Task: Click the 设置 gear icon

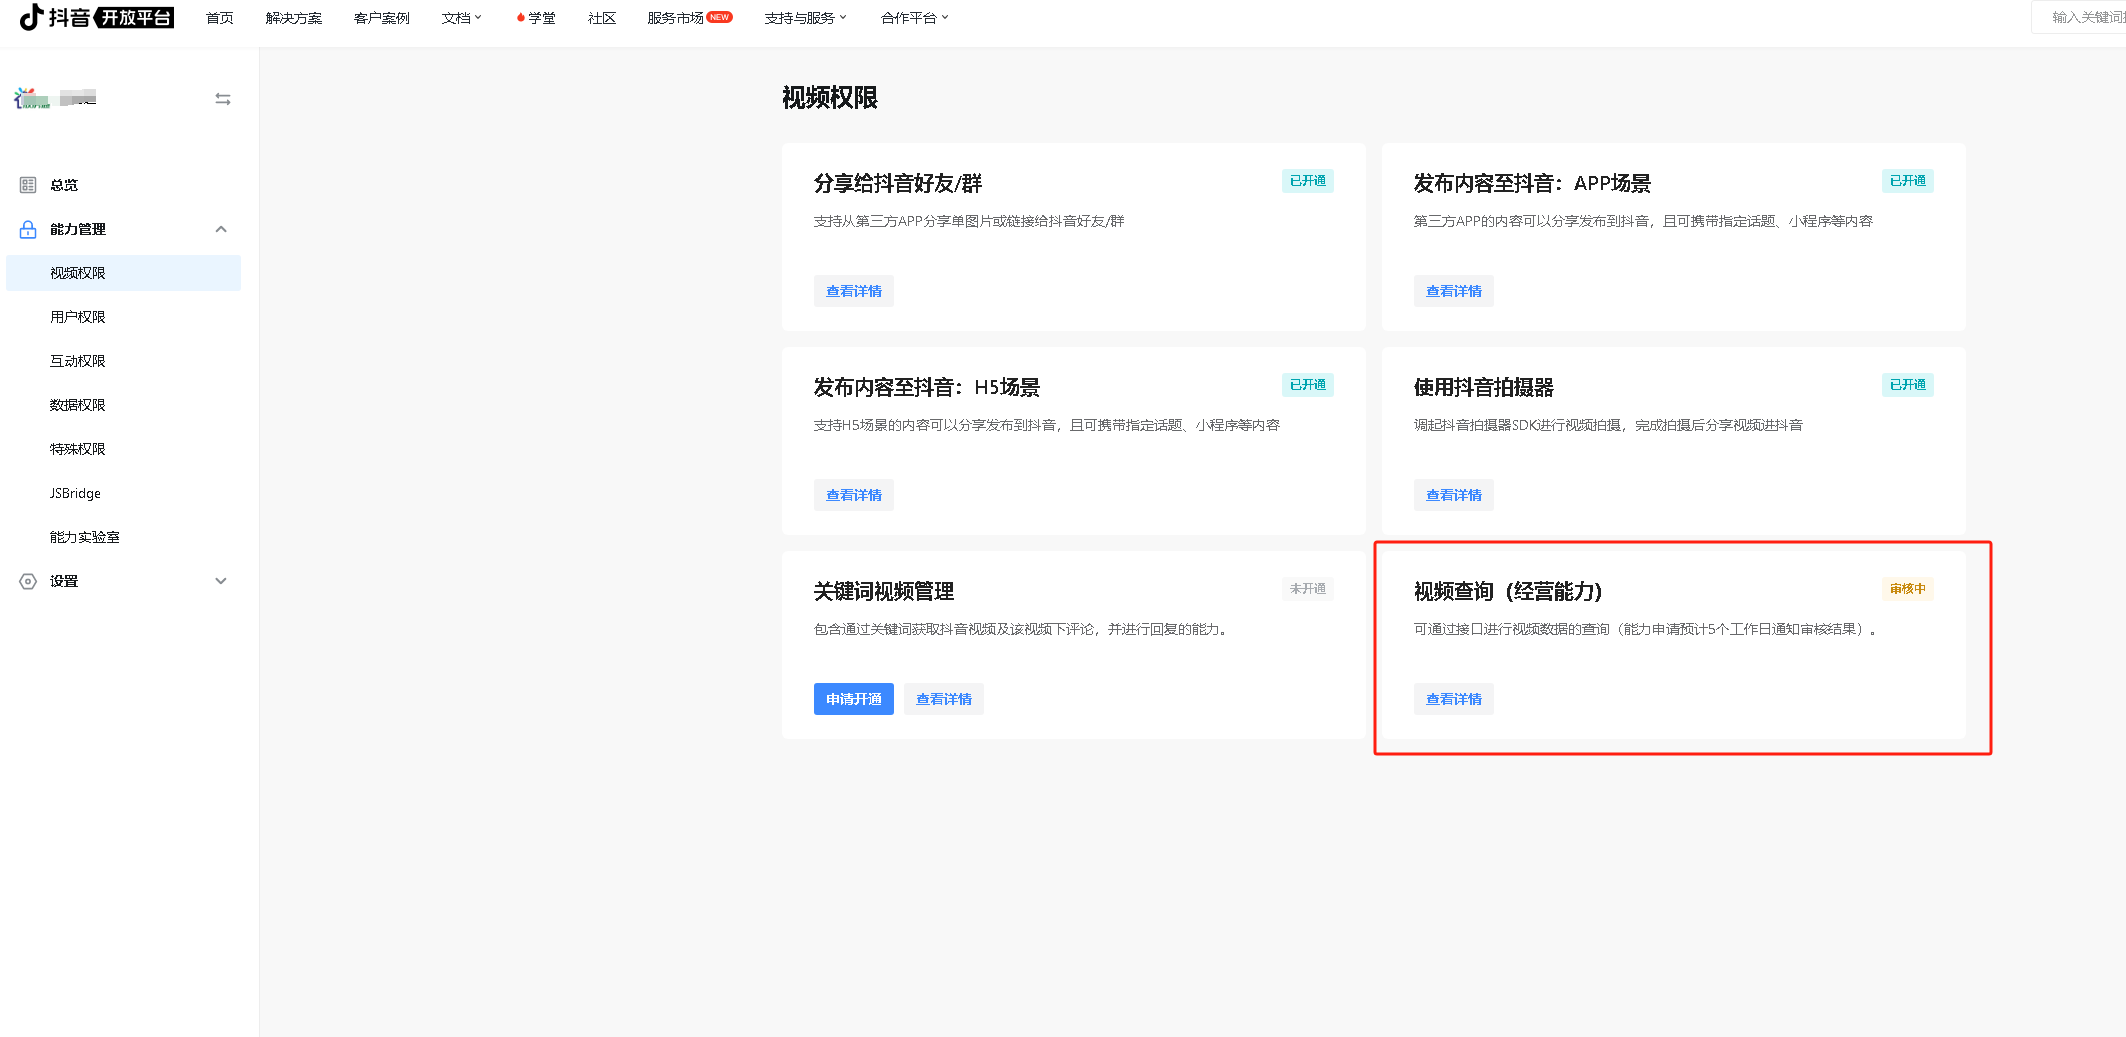Action: tap(28, 581)
